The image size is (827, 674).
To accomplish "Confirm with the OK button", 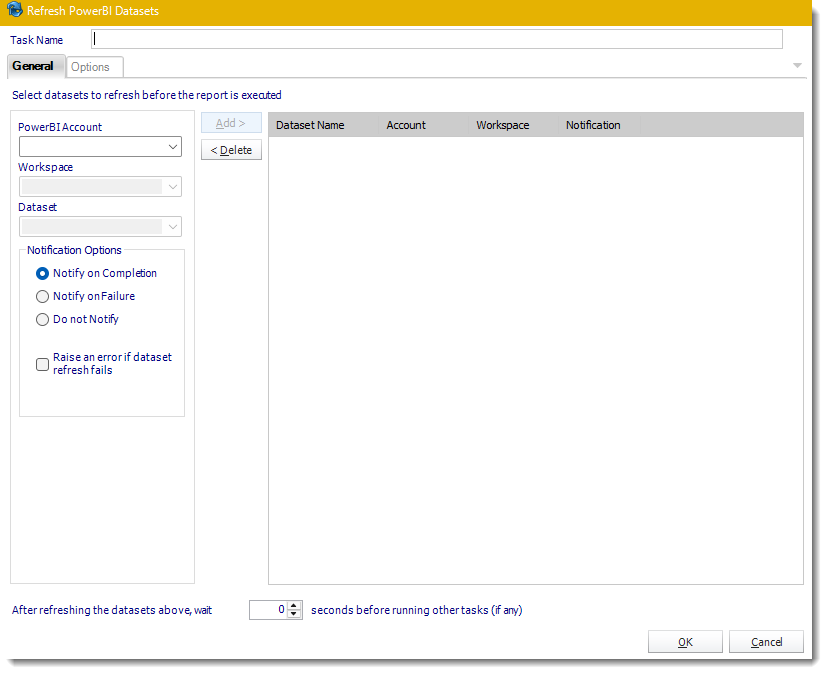I will click(685, 642).
